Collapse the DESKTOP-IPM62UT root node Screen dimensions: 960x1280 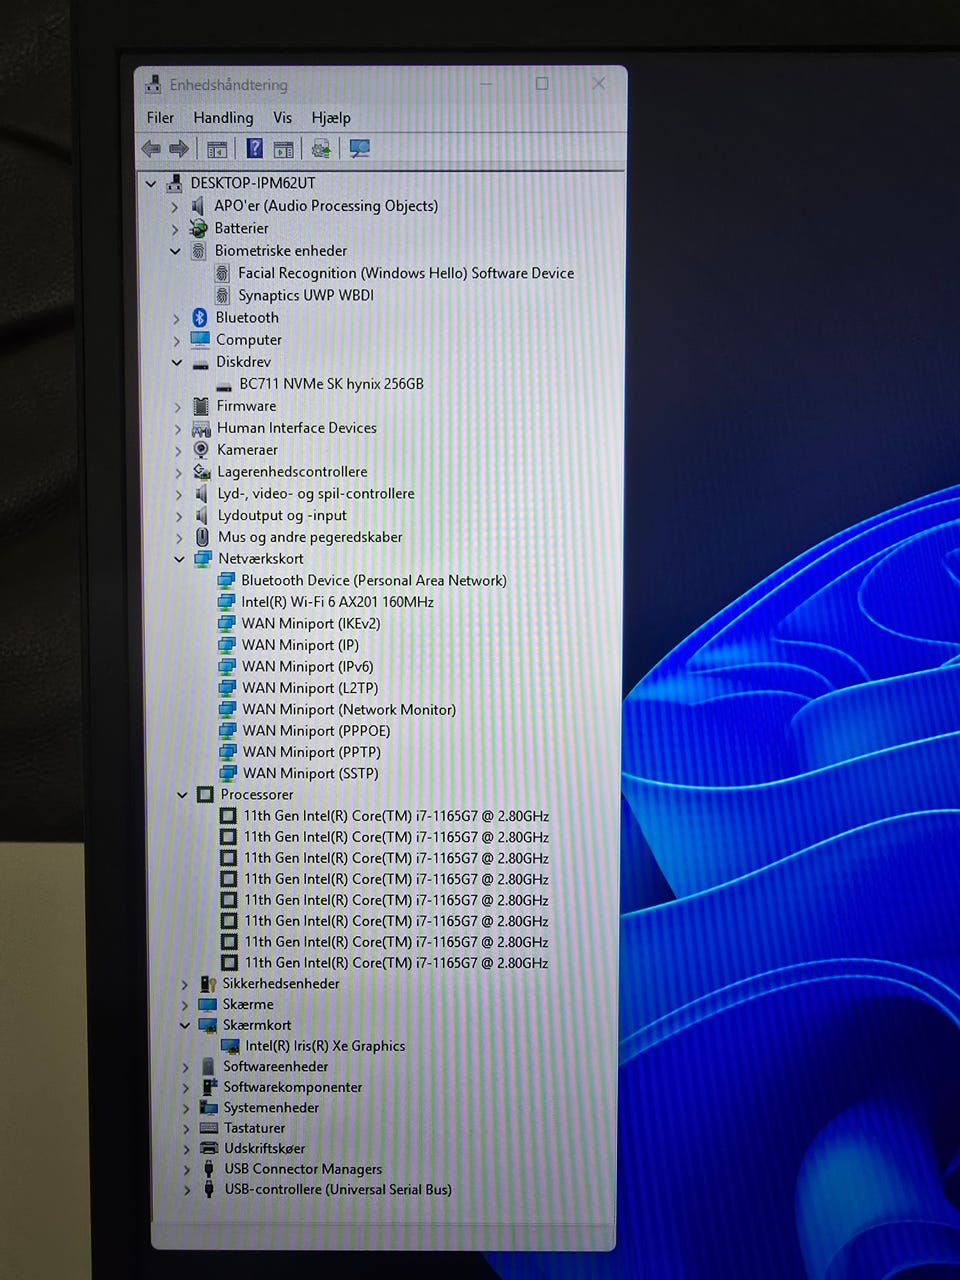(150, 183)
